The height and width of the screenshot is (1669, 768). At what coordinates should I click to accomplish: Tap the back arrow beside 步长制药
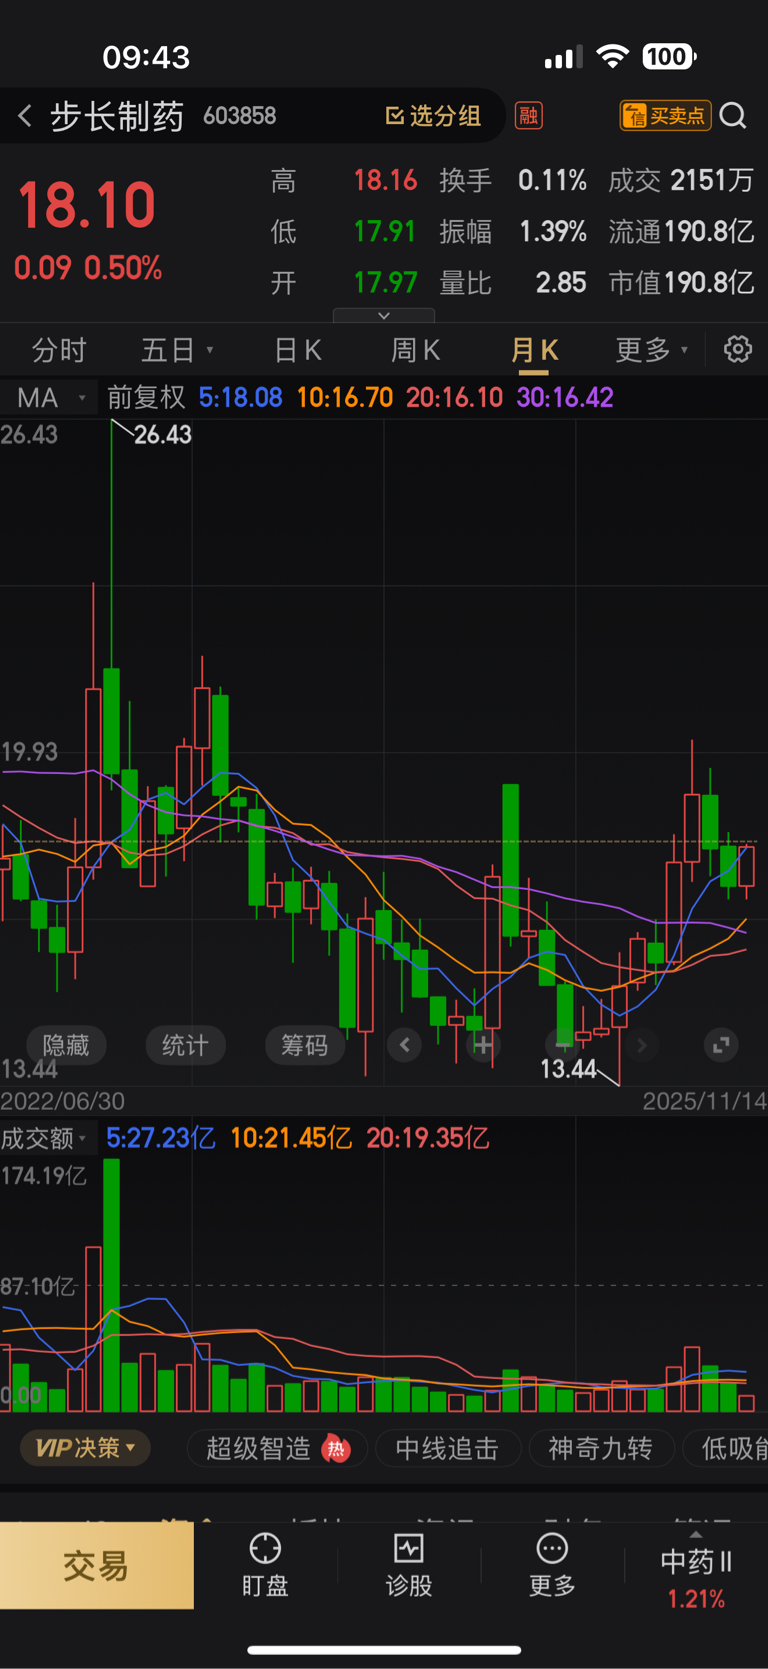(x=25, y=116)
